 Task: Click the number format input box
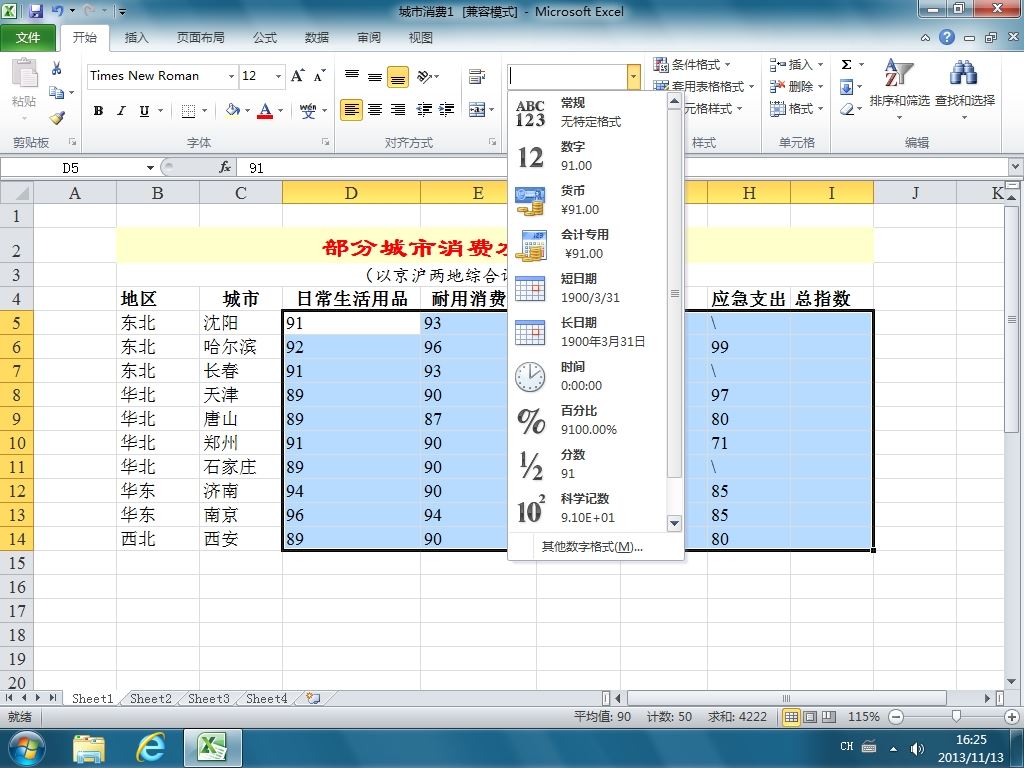567,76
